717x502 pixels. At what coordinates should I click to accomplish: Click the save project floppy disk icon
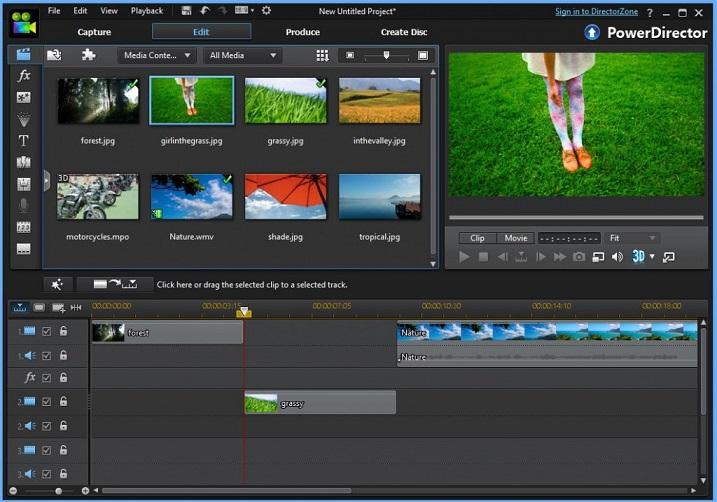pos(188,10)
